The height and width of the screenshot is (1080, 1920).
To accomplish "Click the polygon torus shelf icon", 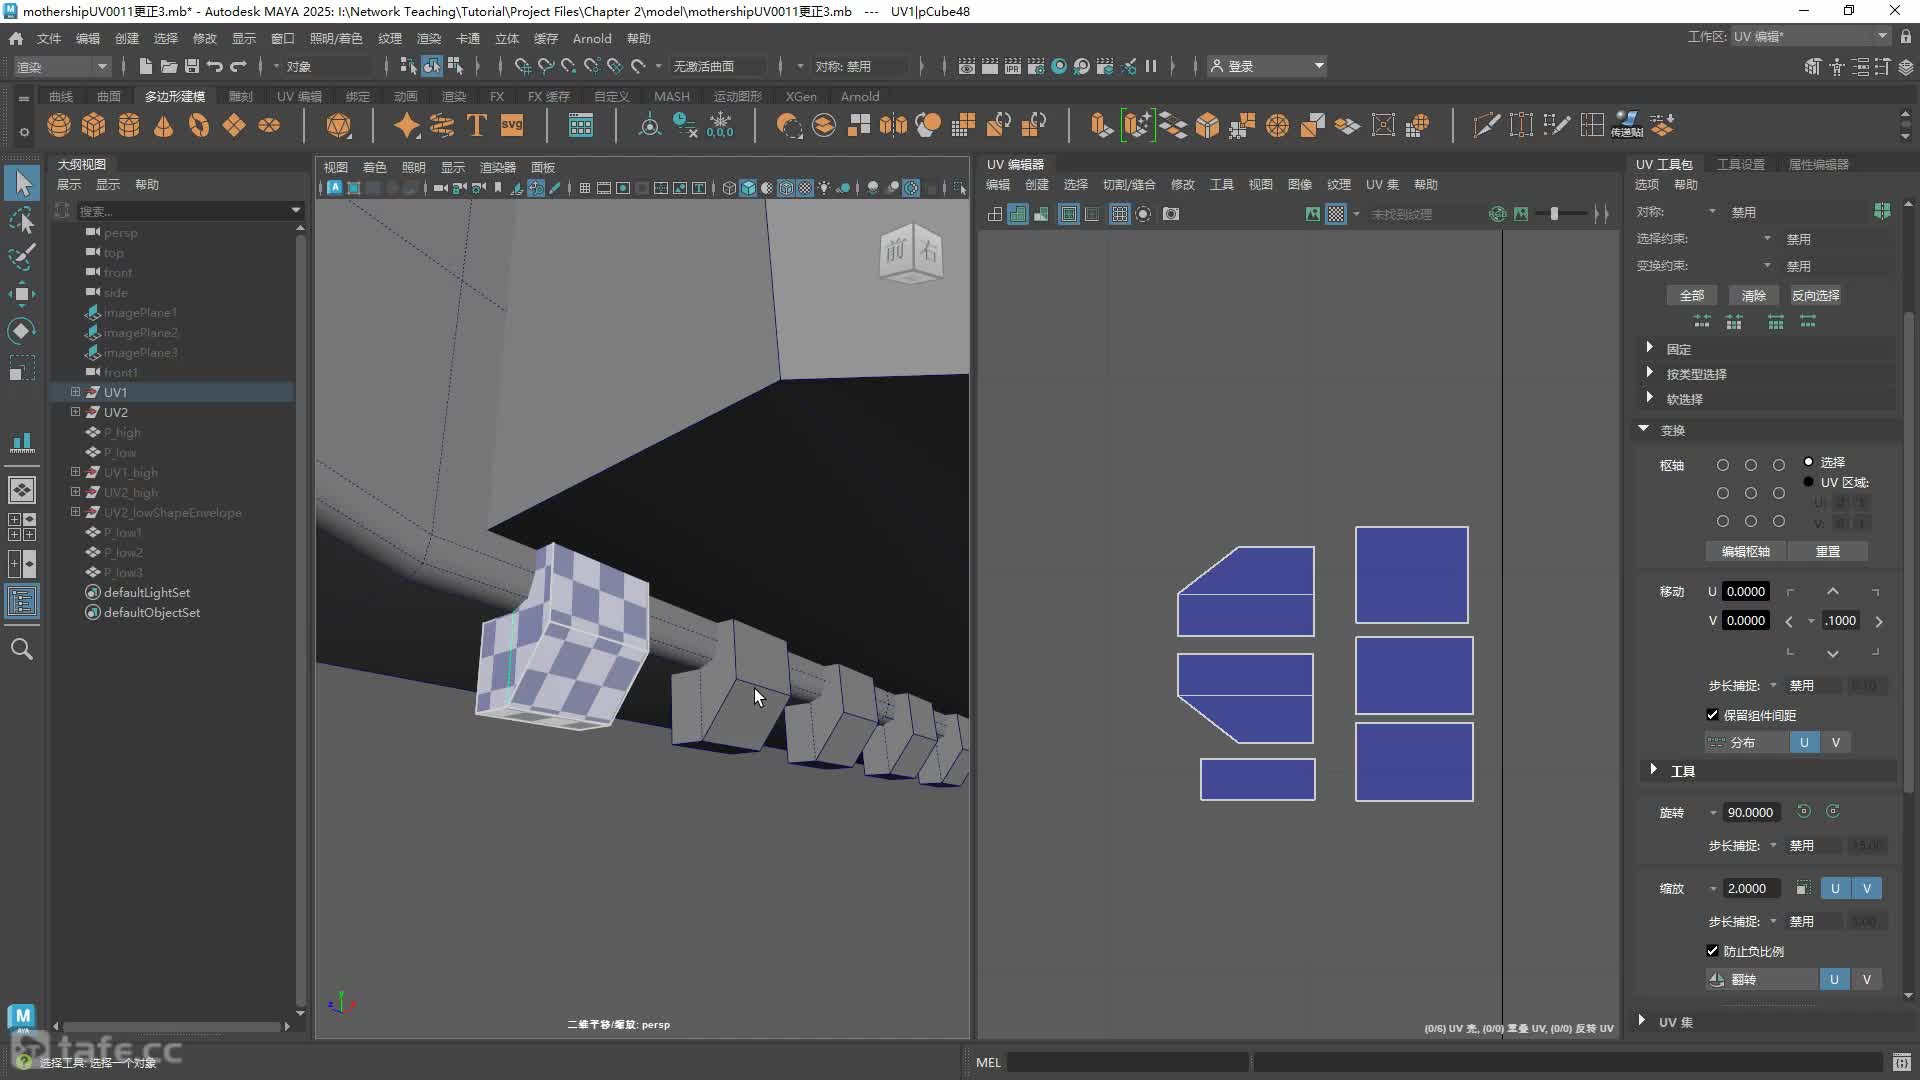I will (x=199, y=126).
